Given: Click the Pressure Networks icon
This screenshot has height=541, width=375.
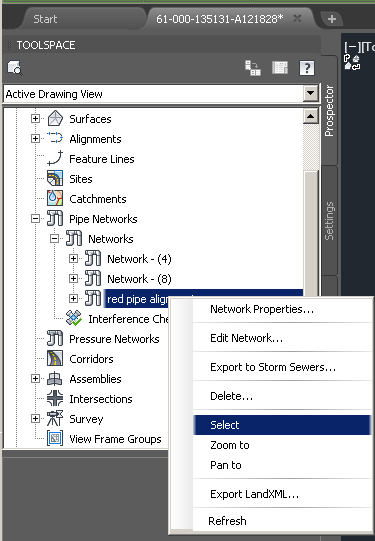Looking at the screenshot, I should [55, 338].
